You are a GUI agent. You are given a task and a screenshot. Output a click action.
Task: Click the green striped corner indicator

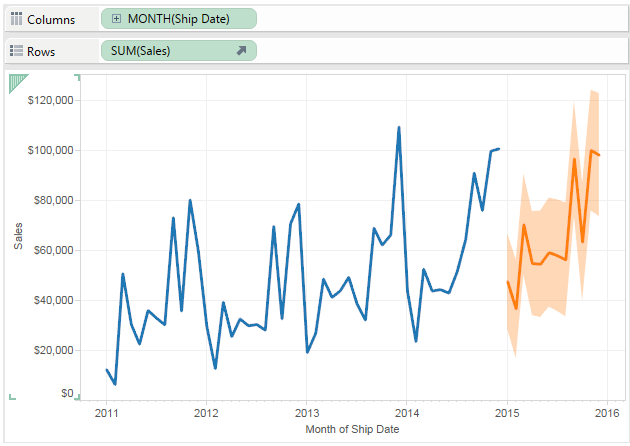15,83
